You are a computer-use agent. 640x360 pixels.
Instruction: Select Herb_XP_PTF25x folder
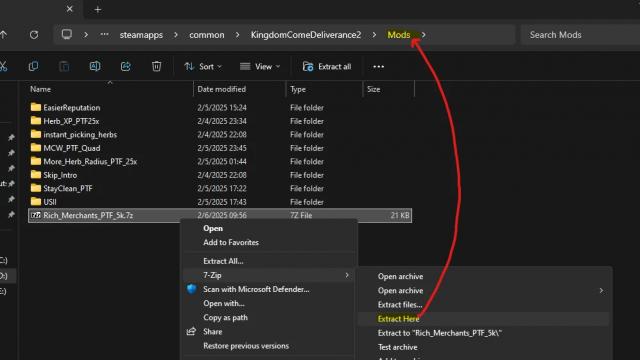coord(71,121)
